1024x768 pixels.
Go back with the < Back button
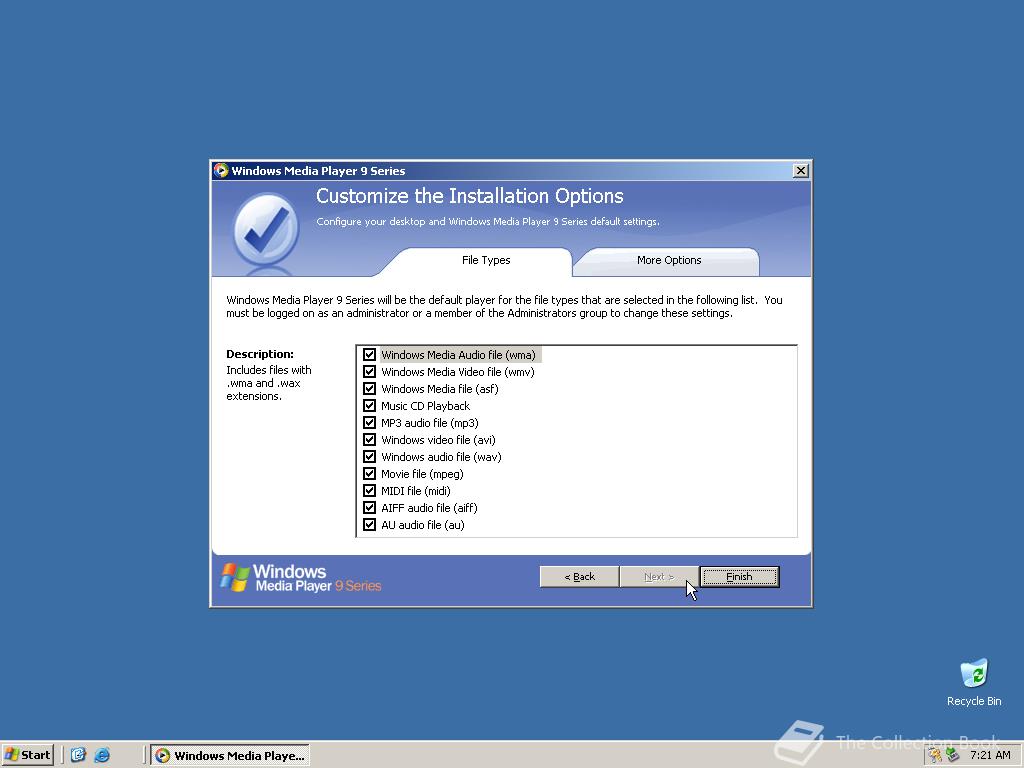pos(579,577)
